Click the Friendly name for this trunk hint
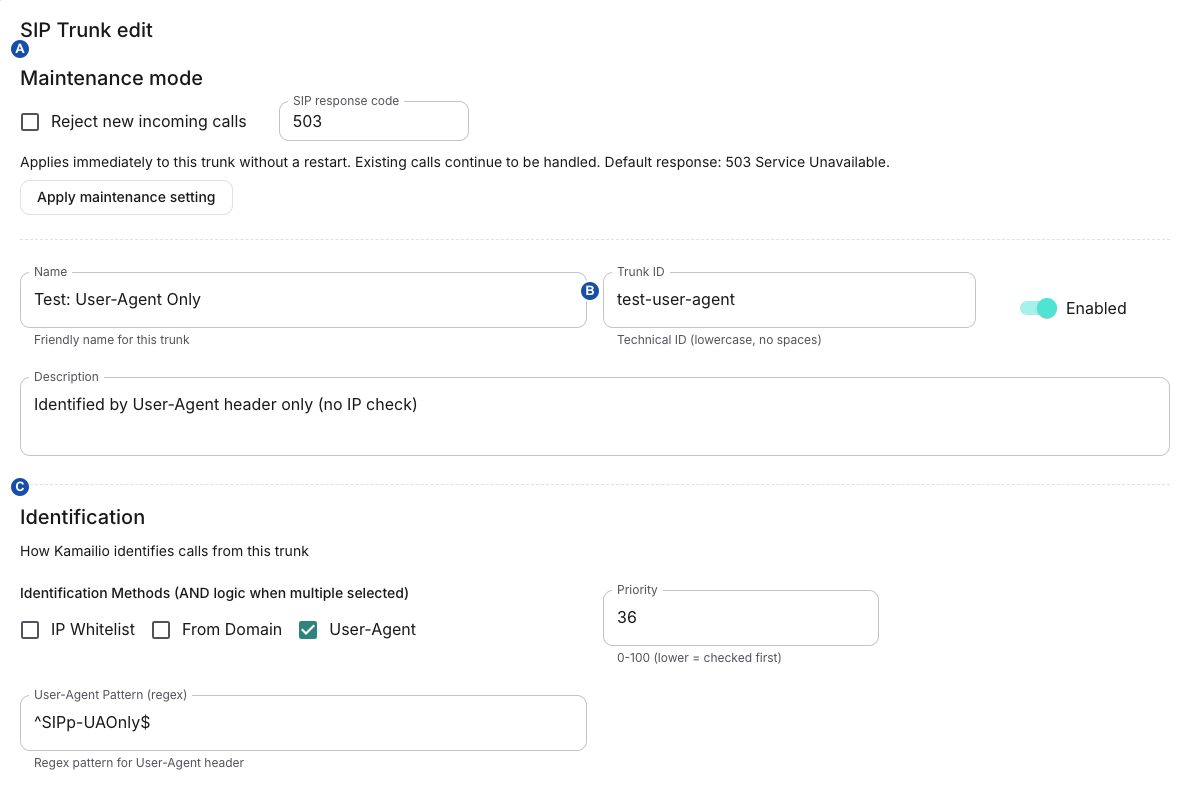Screen dimensions: 1189x786 (x=111, y=340)
